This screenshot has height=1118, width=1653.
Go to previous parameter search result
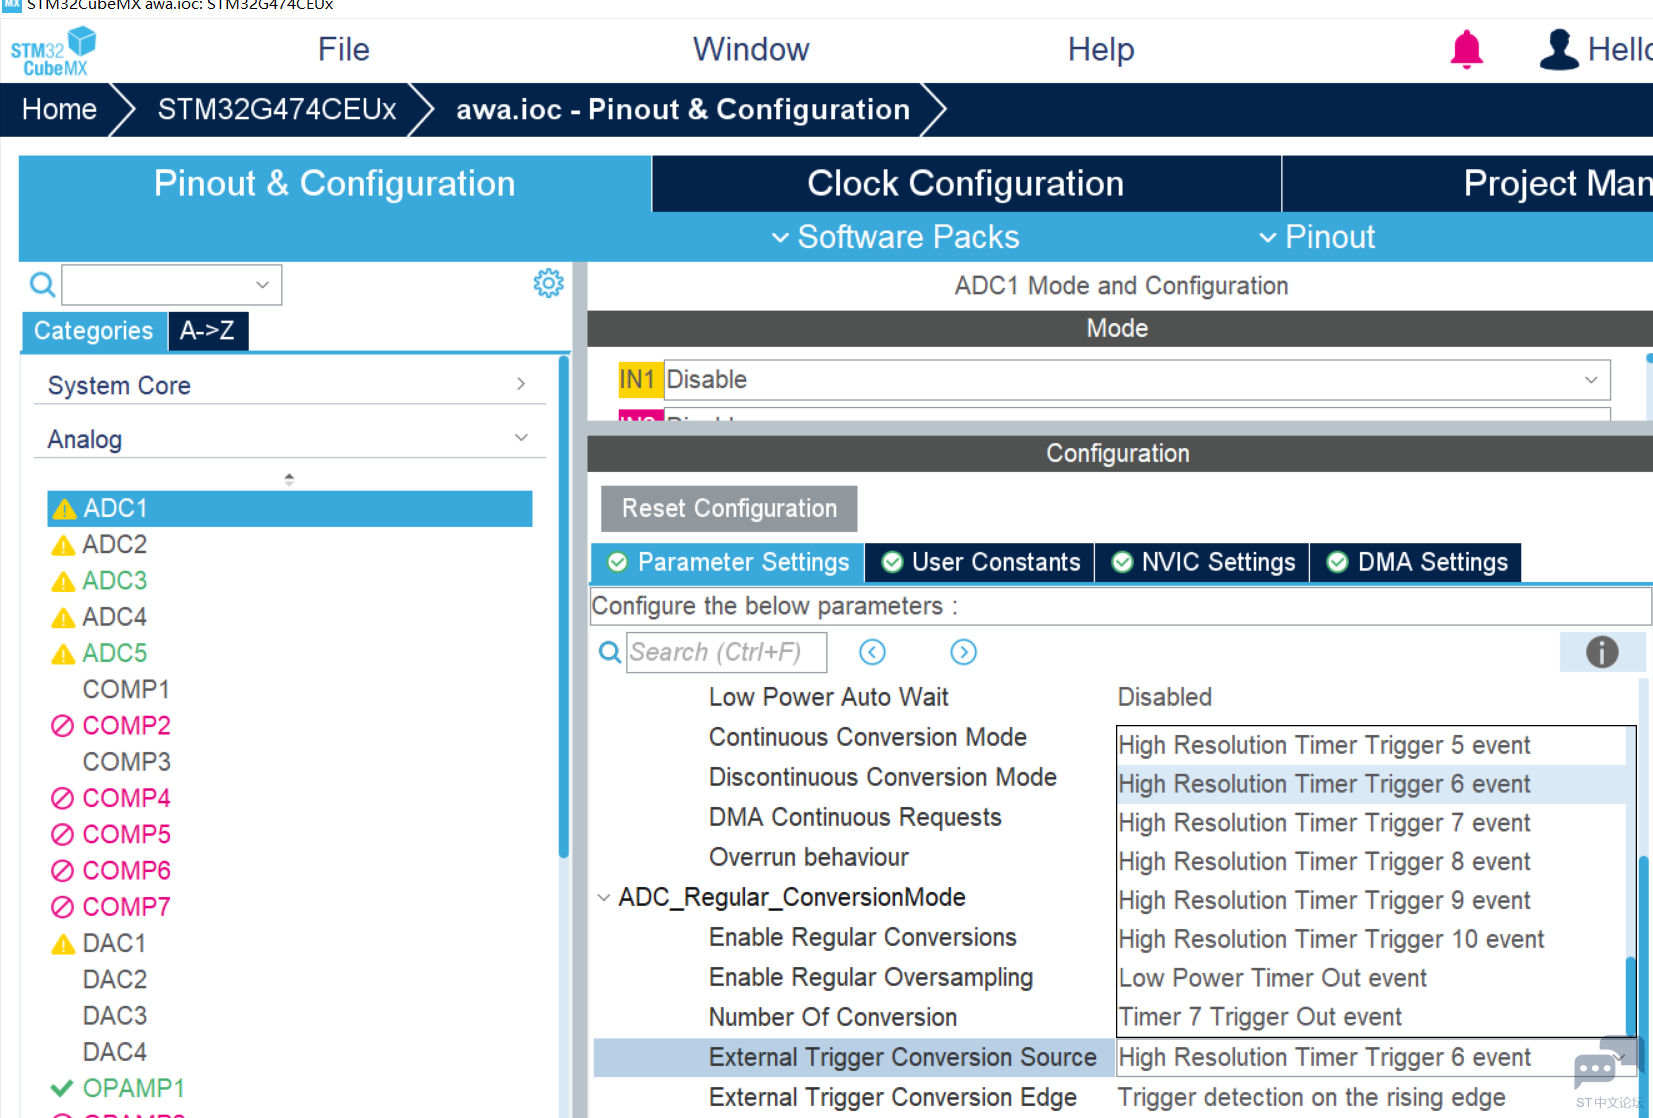pyautogui.click(x=872, y=652)
